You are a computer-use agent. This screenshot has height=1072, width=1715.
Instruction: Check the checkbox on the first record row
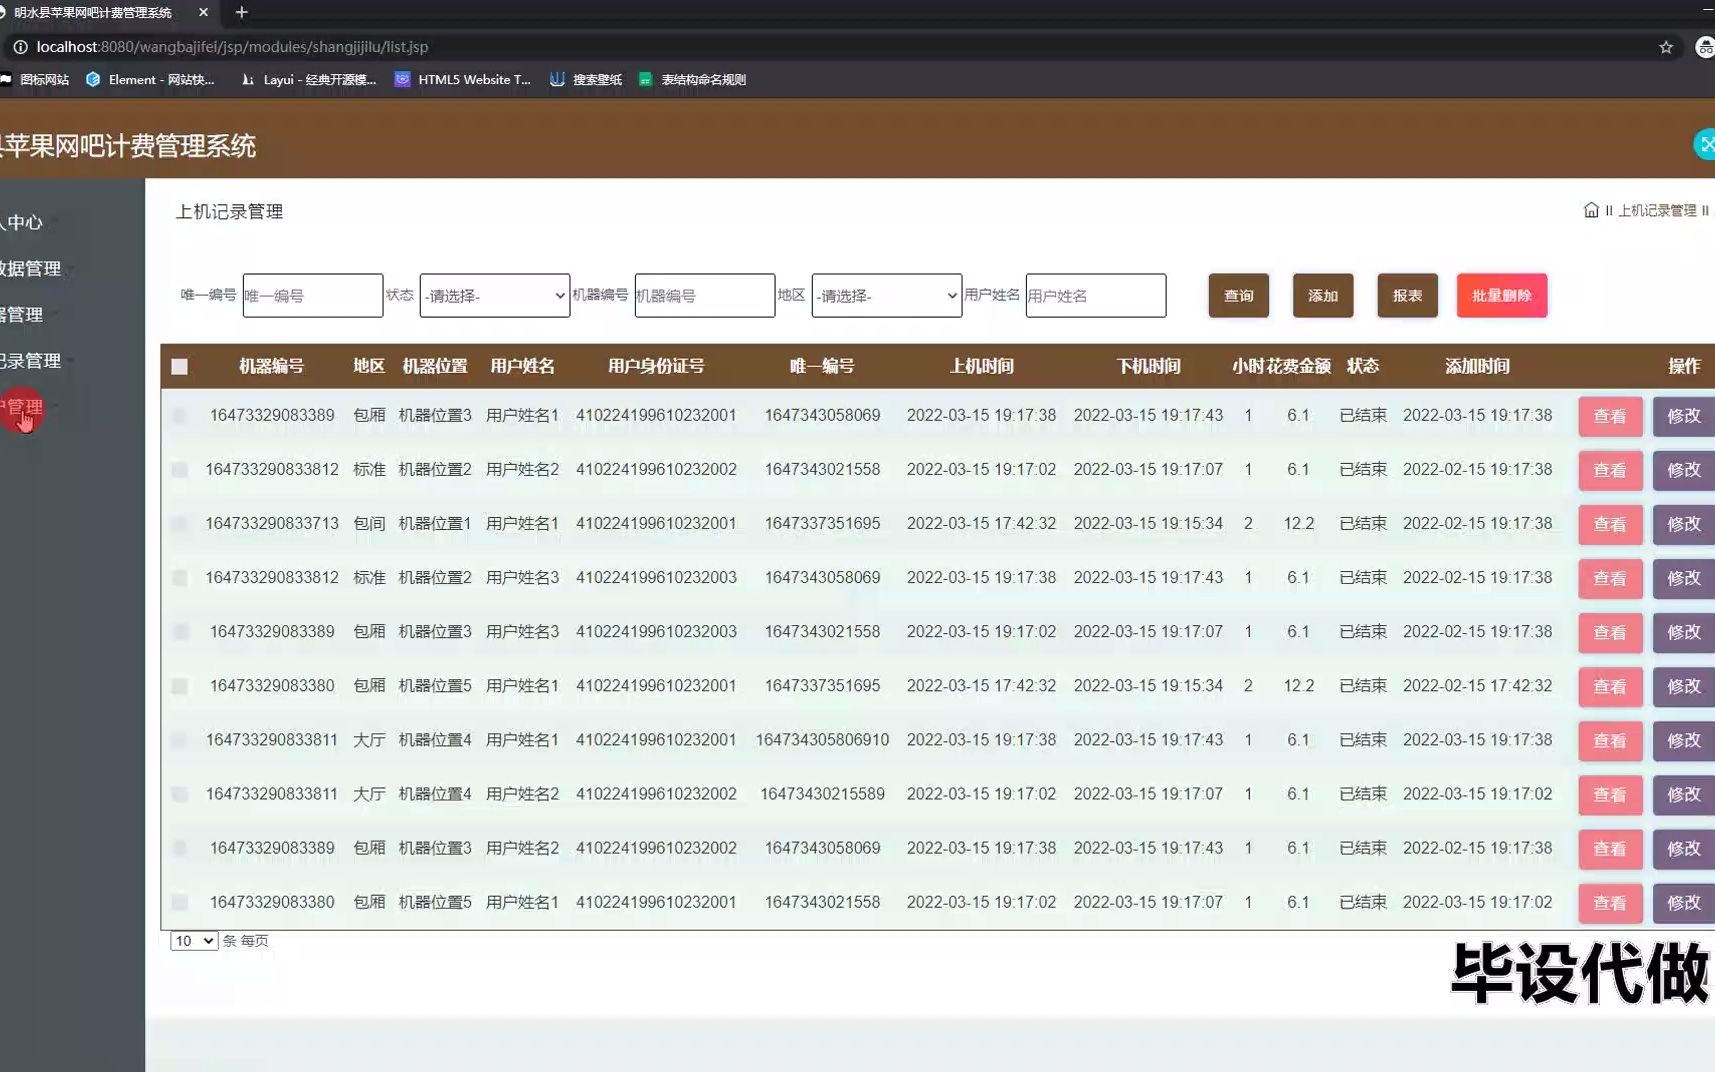[x=180, y=415]
